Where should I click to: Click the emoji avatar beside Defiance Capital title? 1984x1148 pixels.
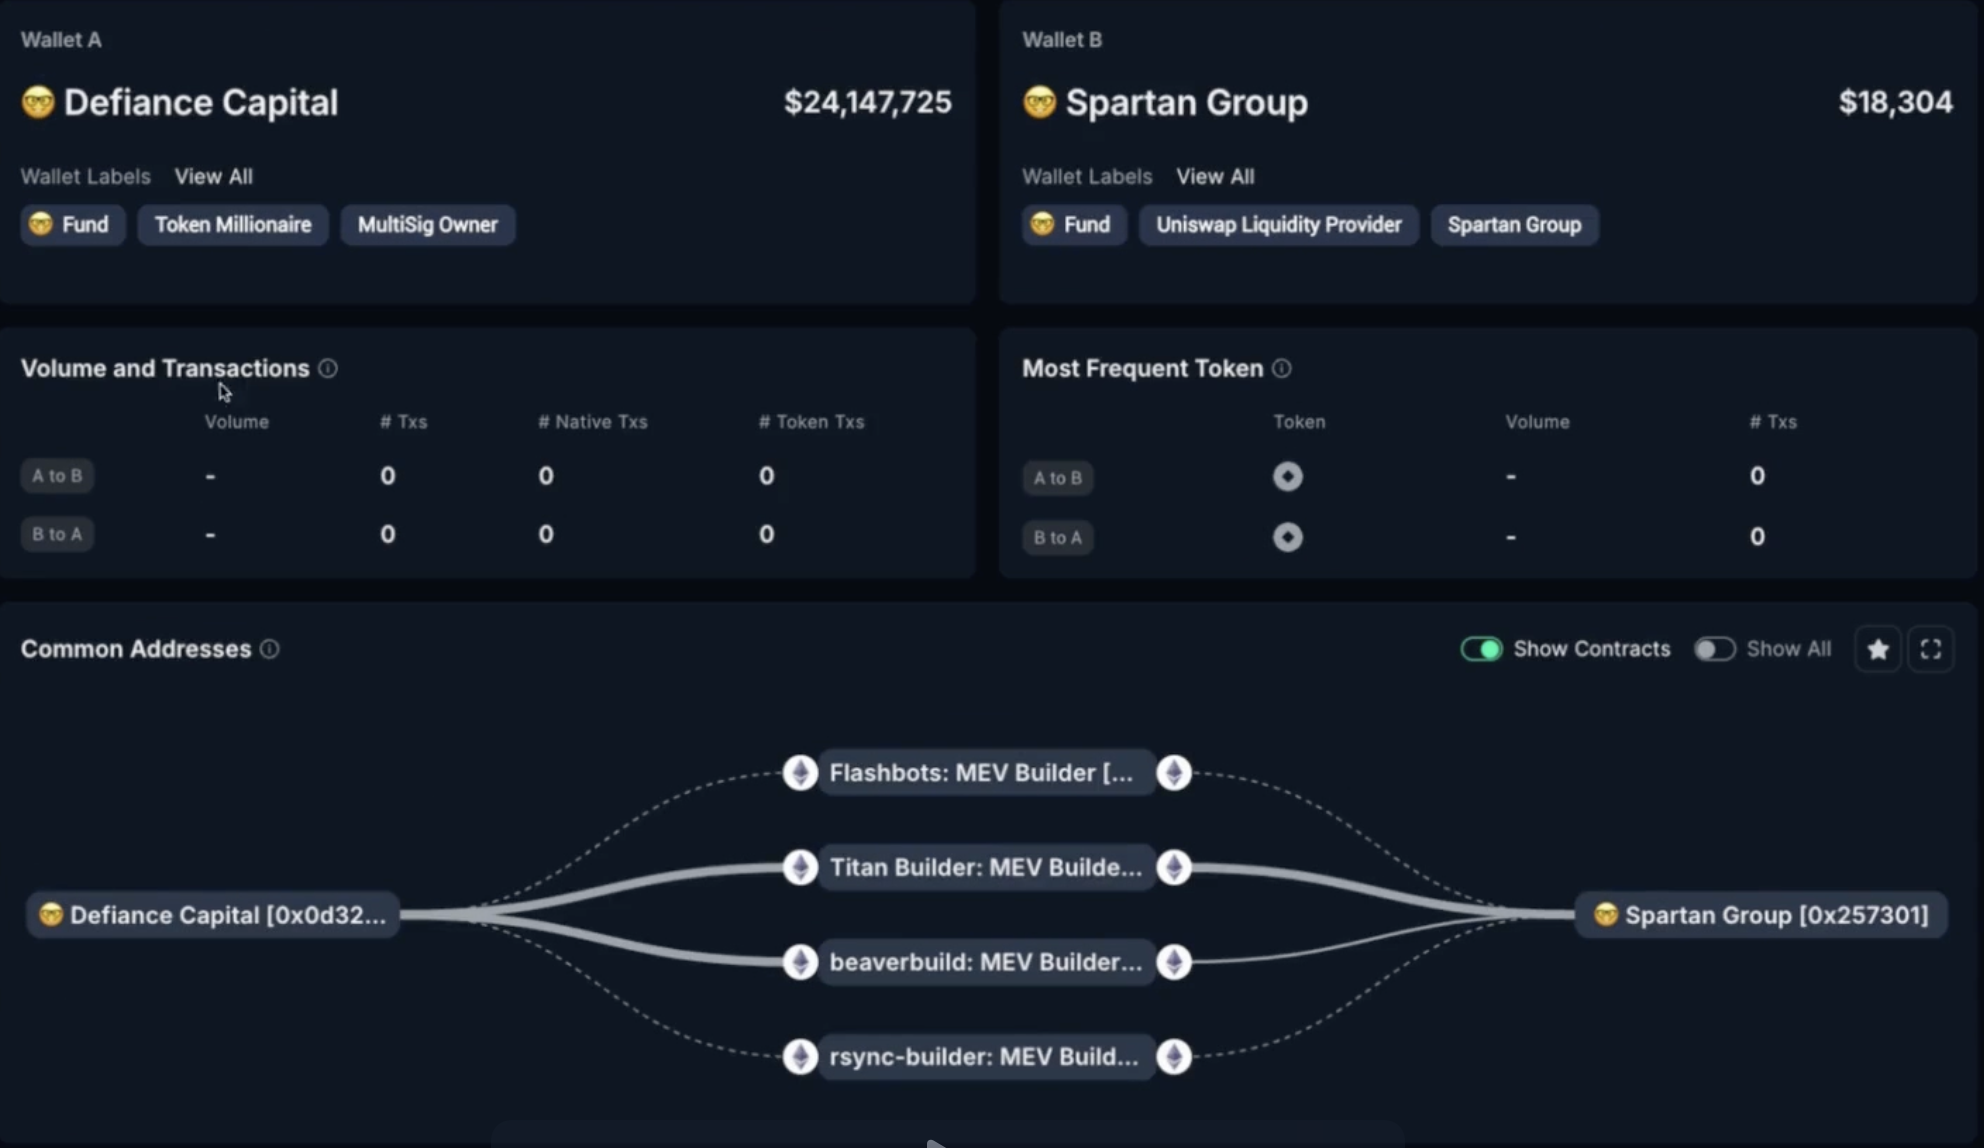[38, 102]
